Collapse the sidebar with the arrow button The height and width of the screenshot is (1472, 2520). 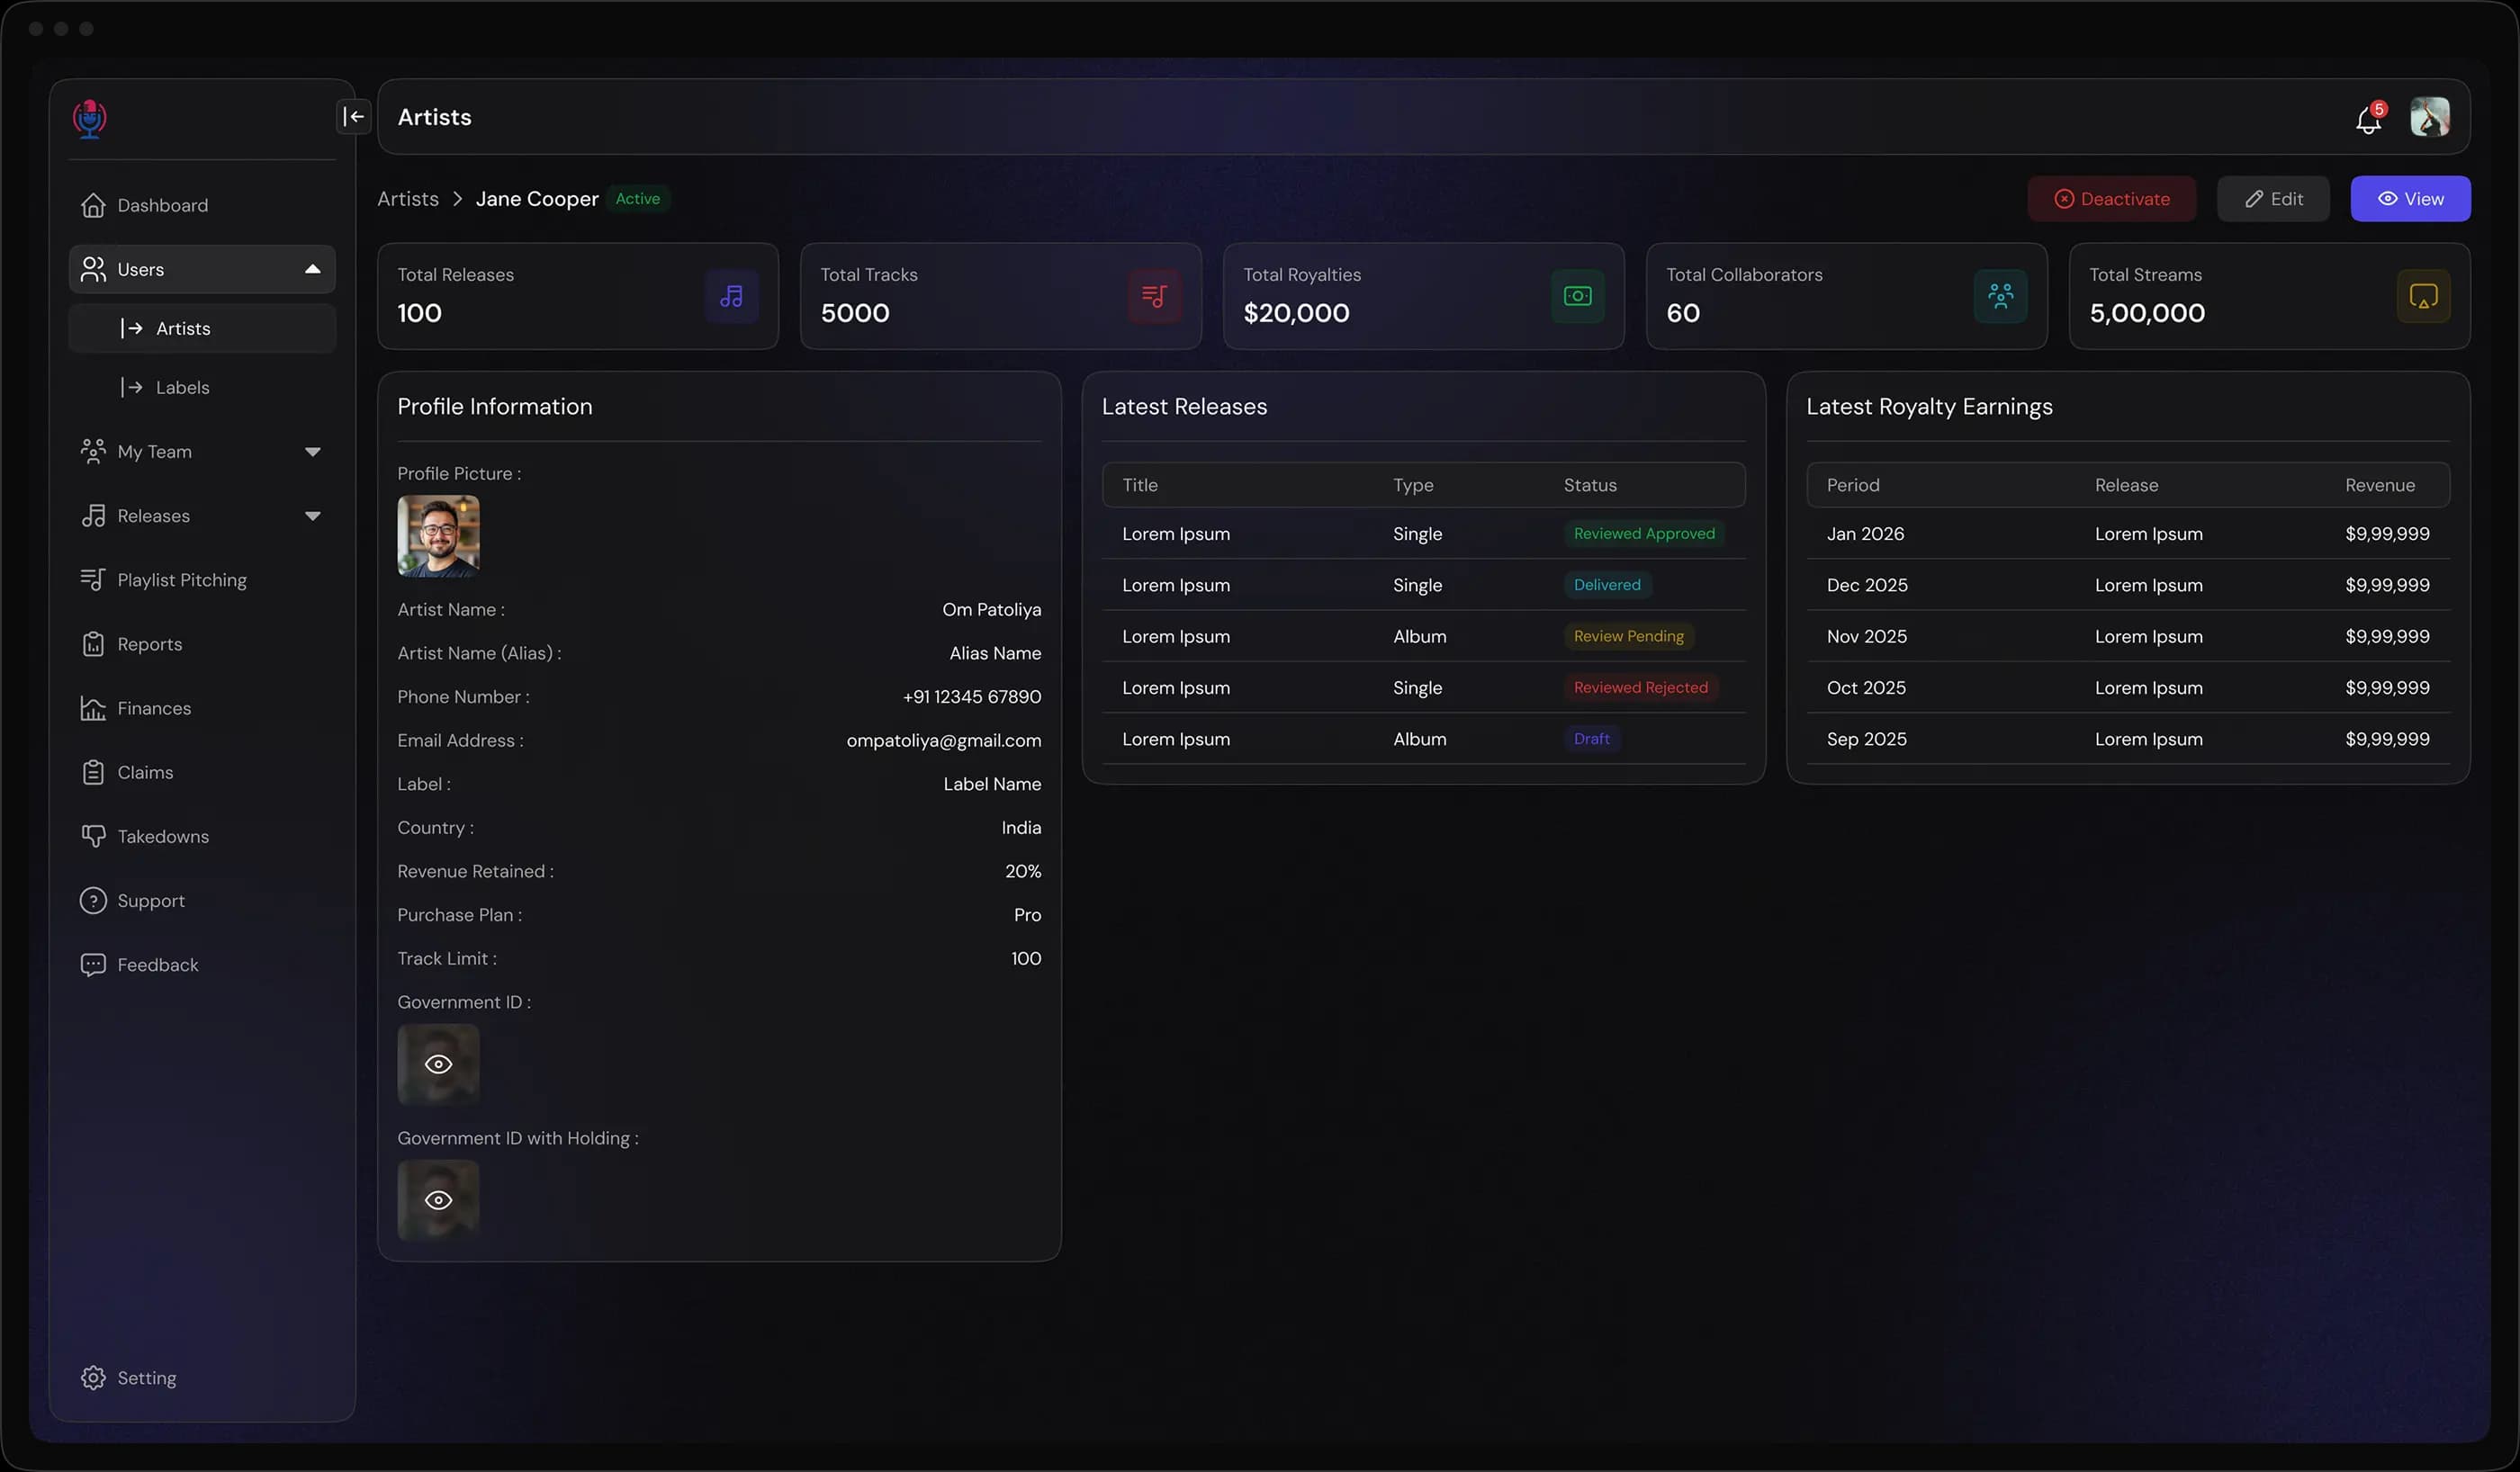(x=354, y=116)
